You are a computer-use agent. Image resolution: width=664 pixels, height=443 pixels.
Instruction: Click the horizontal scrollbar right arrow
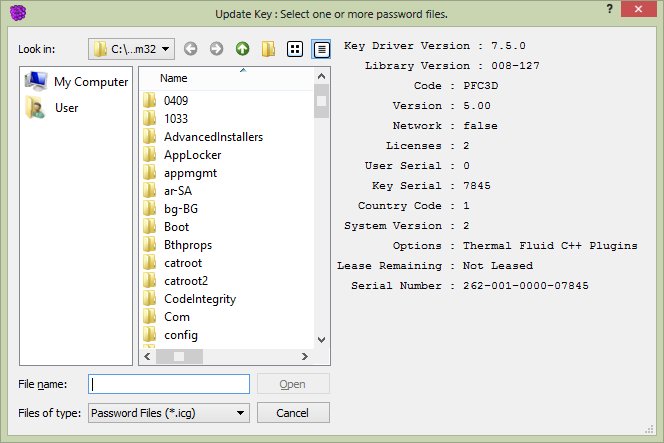304,357
